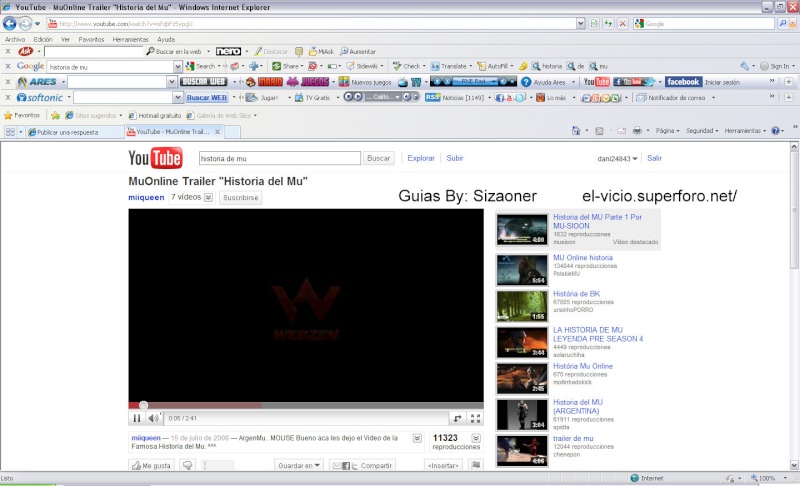Screen dimensions: 800x486
Task: Click the Home icon in command bar
Action: click(576, 131)
